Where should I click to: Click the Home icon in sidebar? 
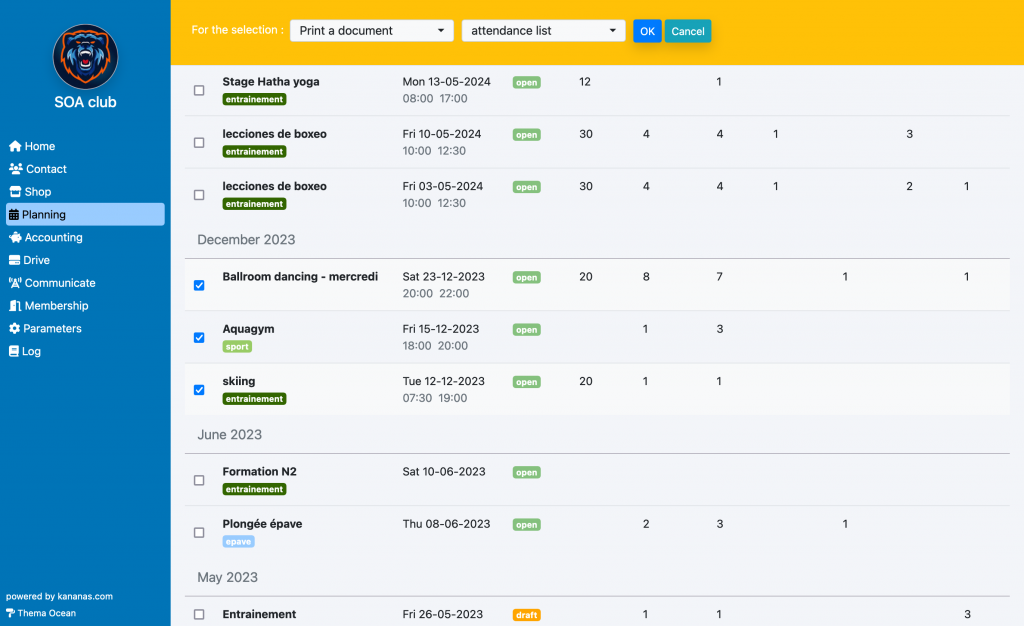[15, 146]
